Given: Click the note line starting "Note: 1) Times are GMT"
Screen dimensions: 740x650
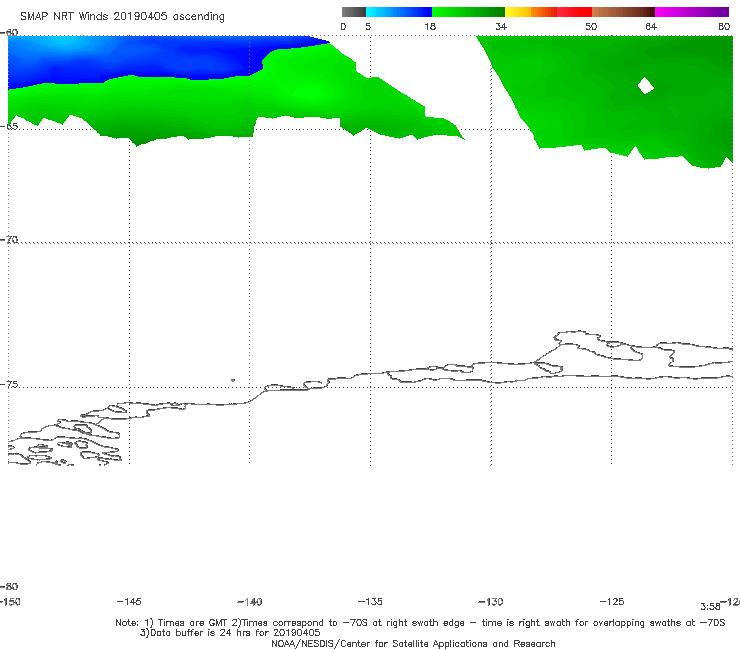Looking at the screenshot, I should point(420,623).
